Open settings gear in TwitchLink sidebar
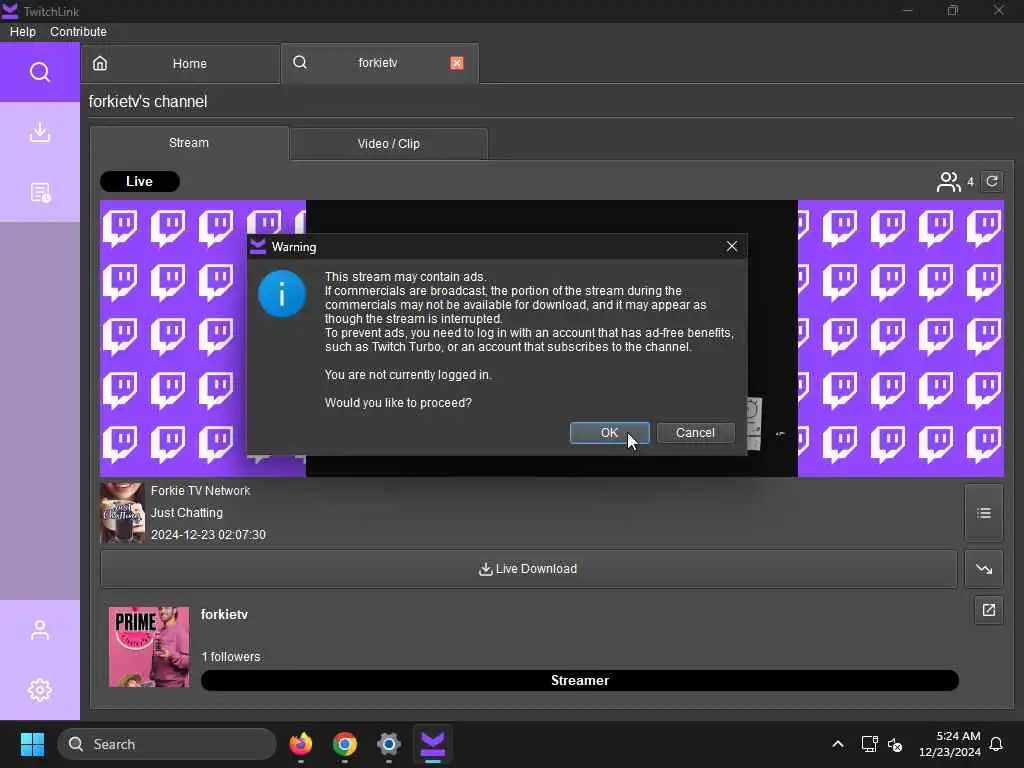The image size is (1024, 768). [40, 690]
